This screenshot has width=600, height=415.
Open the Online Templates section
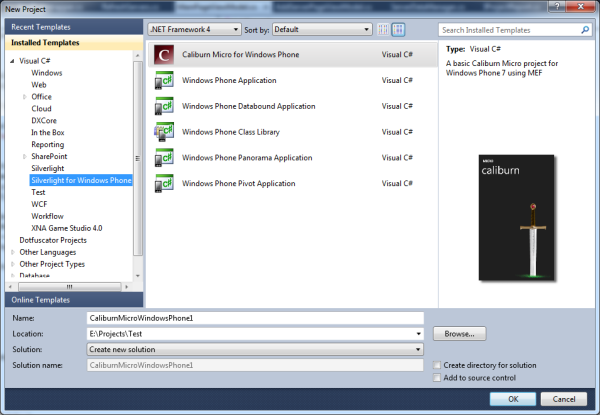click(x=74, y=300)
